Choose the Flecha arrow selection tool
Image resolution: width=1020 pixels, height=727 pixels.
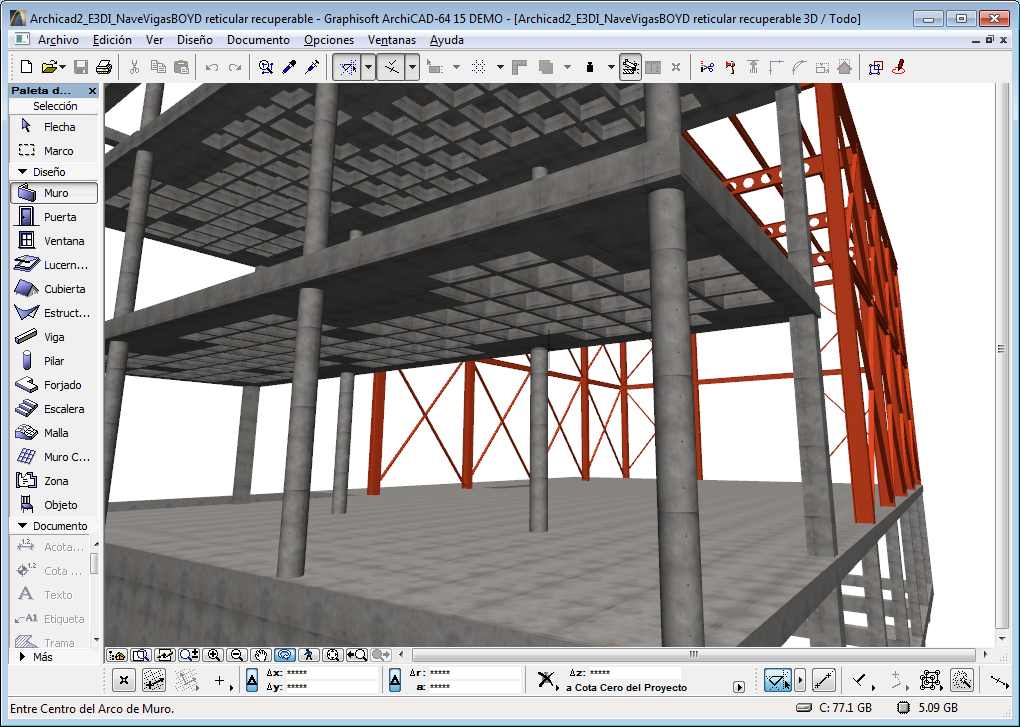pos(54,127)
